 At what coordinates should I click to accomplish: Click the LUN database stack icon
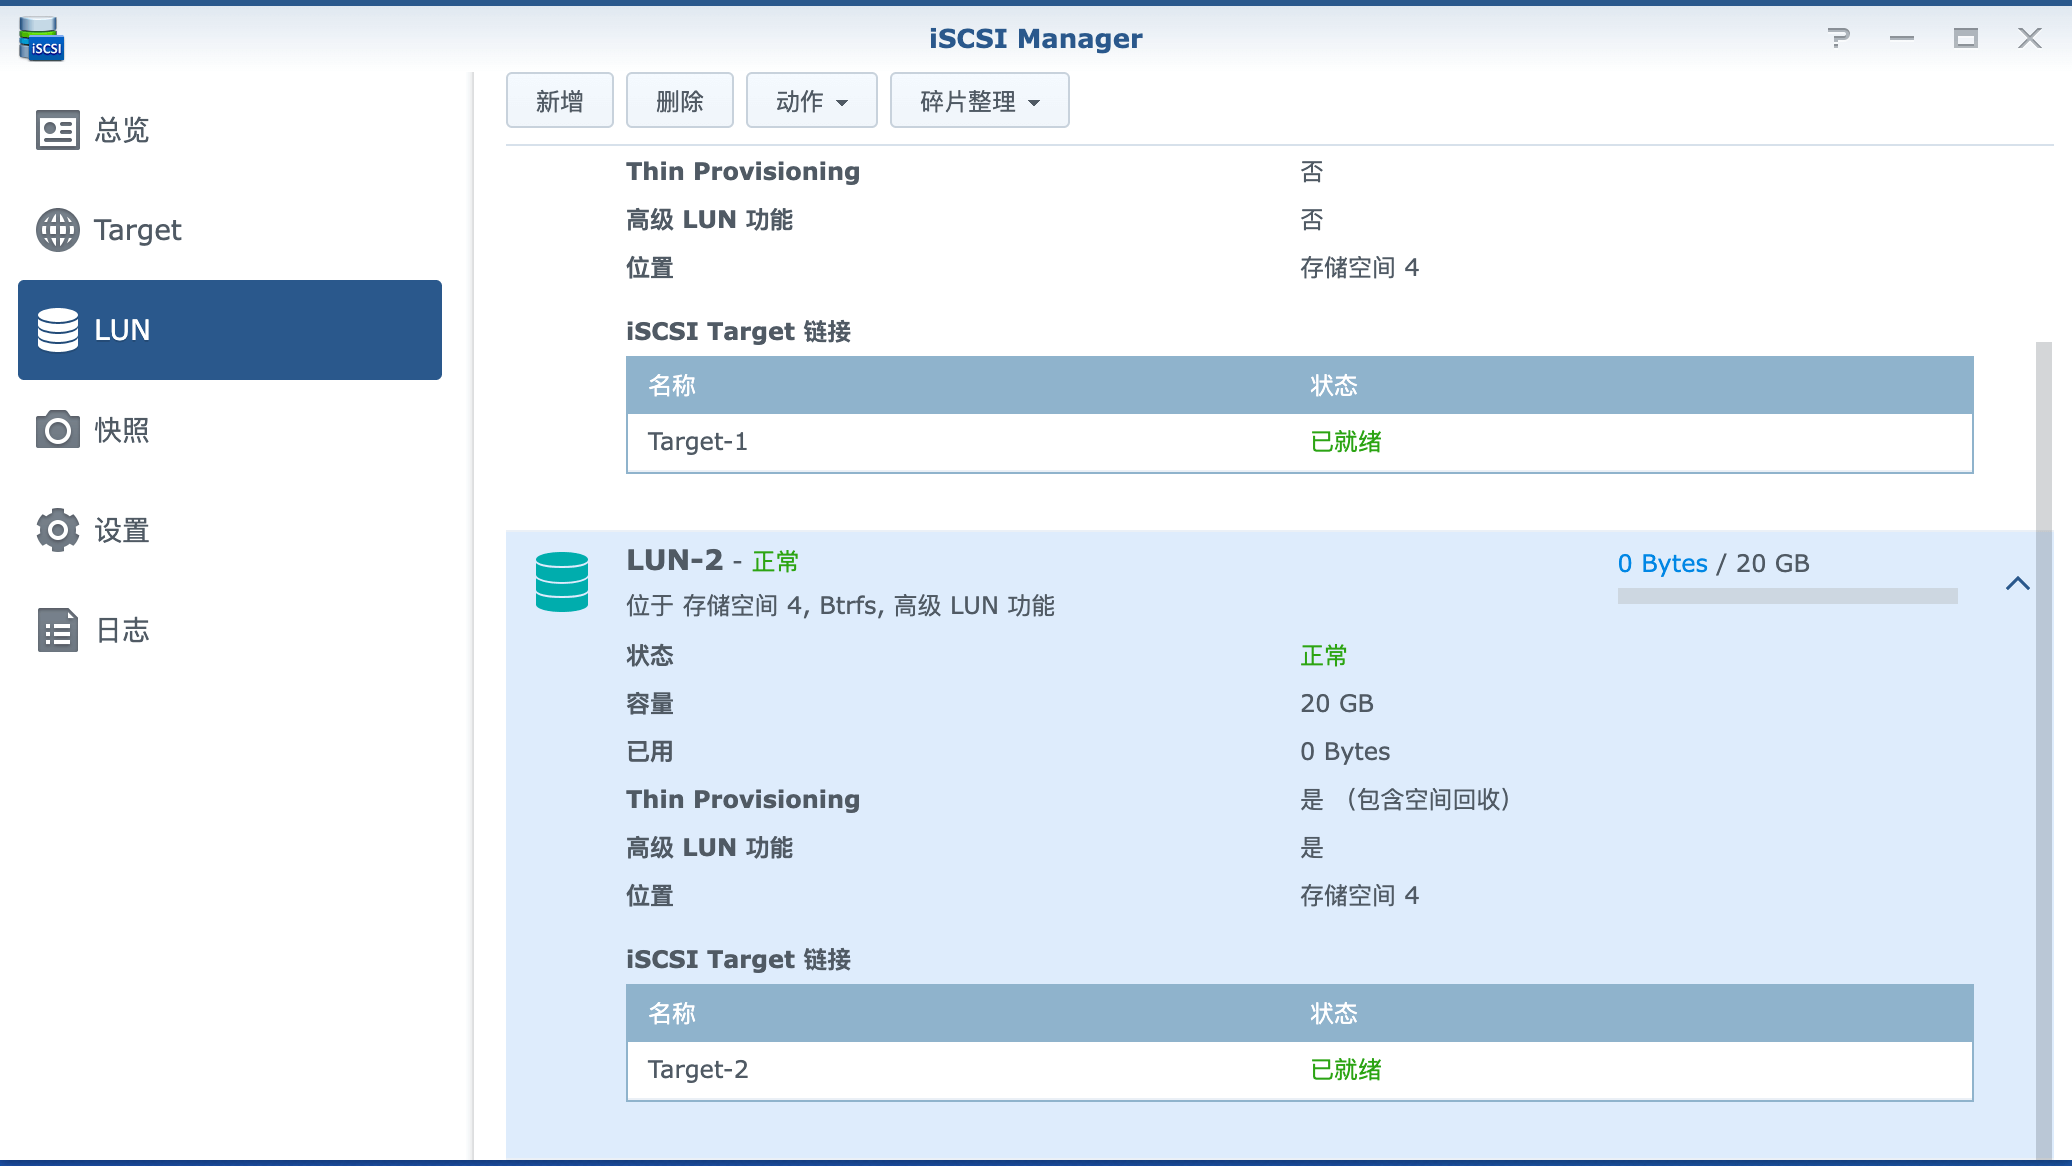57,330
